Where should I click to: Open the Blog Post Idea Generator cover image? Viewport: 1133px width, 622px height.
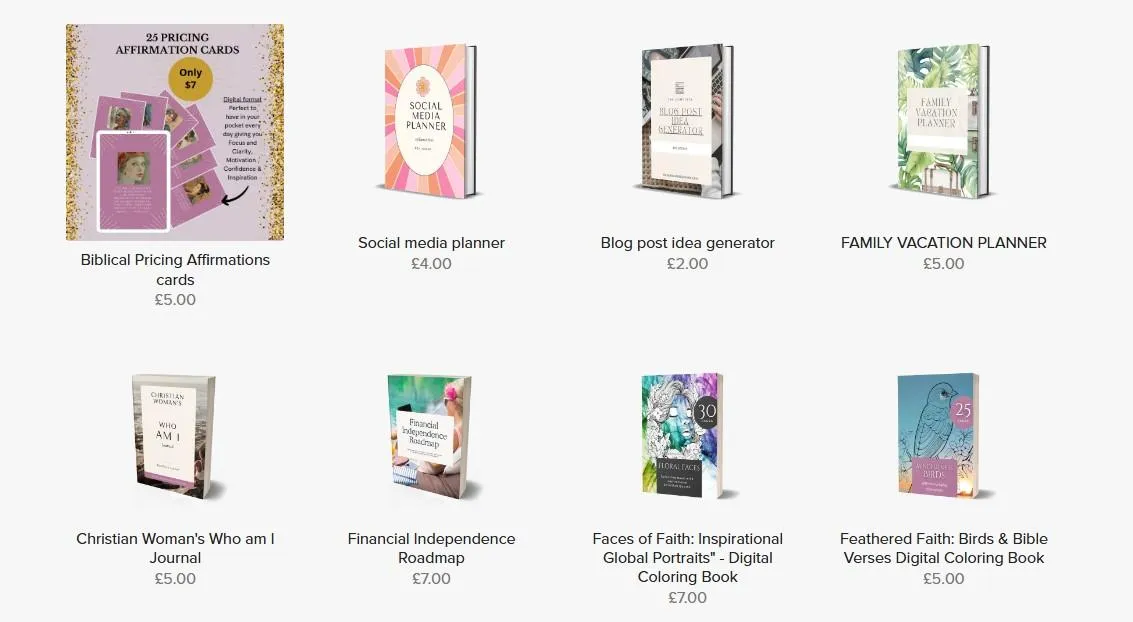point(686,121)
